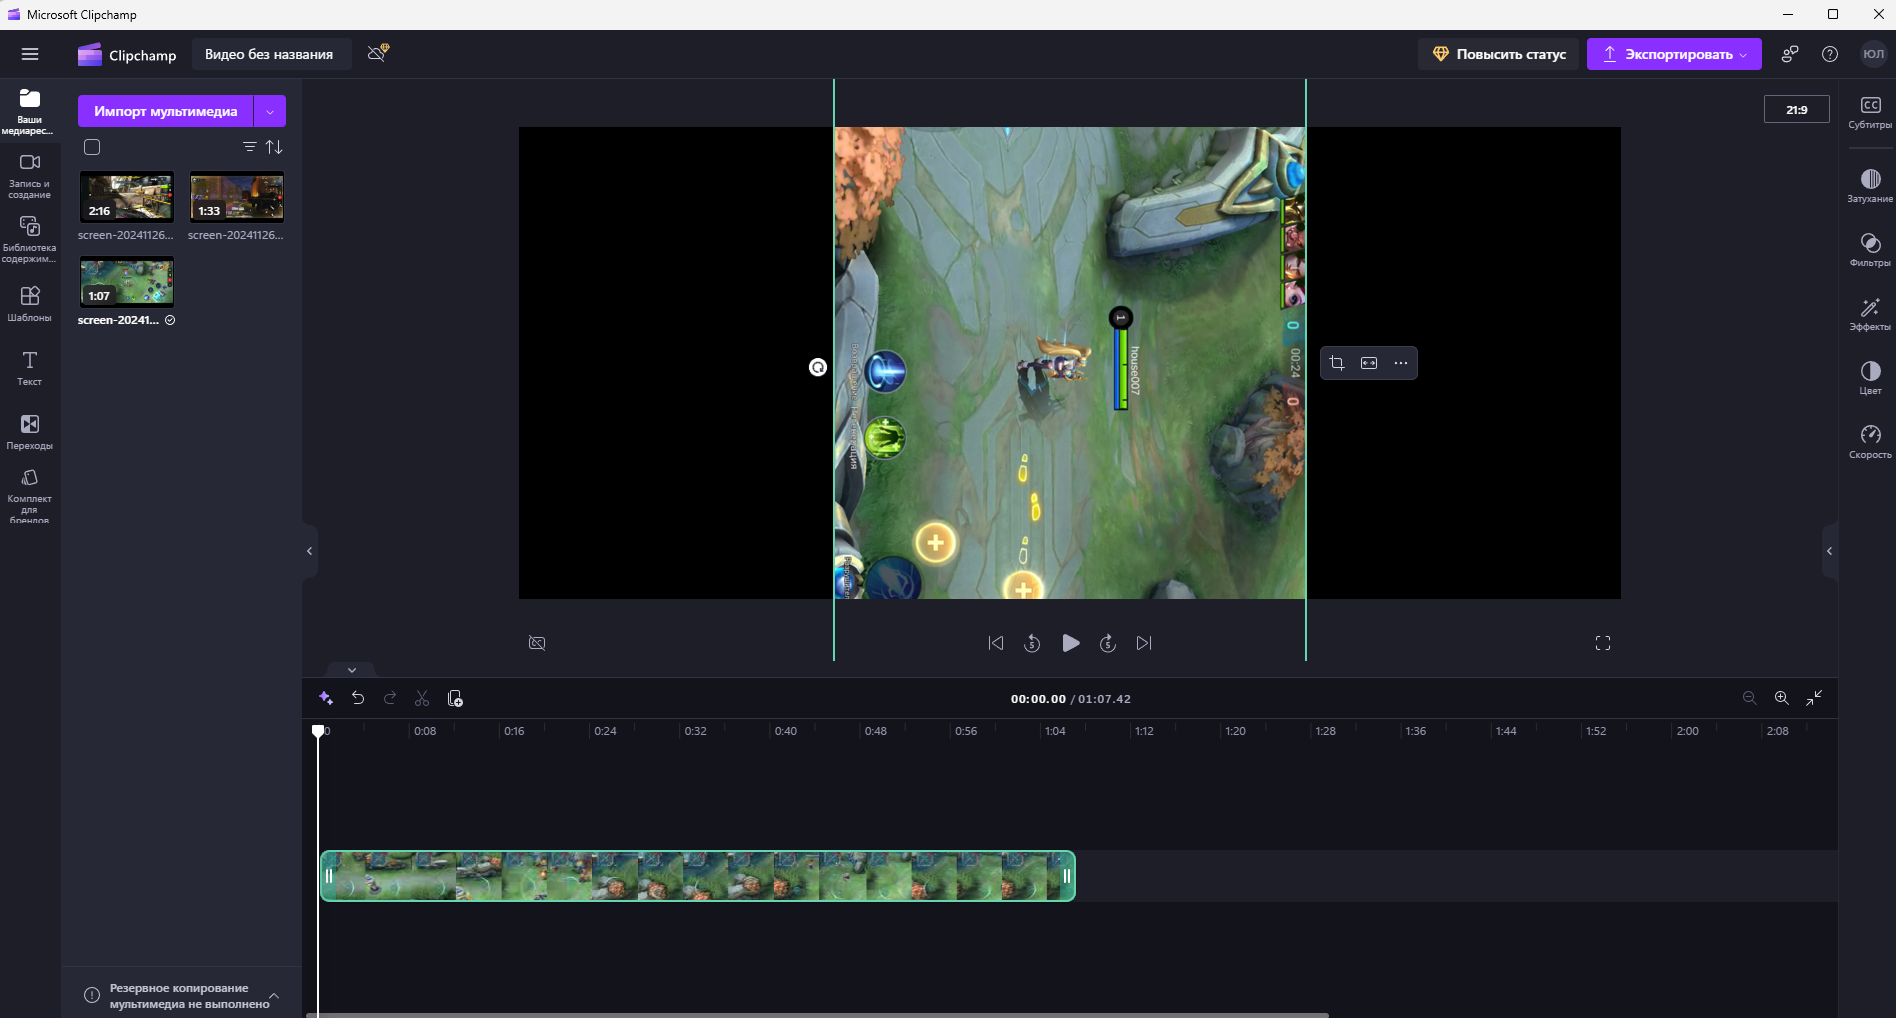Open the AI suggestions sparkle tool
The width and height of the screenshot is (1896, 1018).
[326, 698]
